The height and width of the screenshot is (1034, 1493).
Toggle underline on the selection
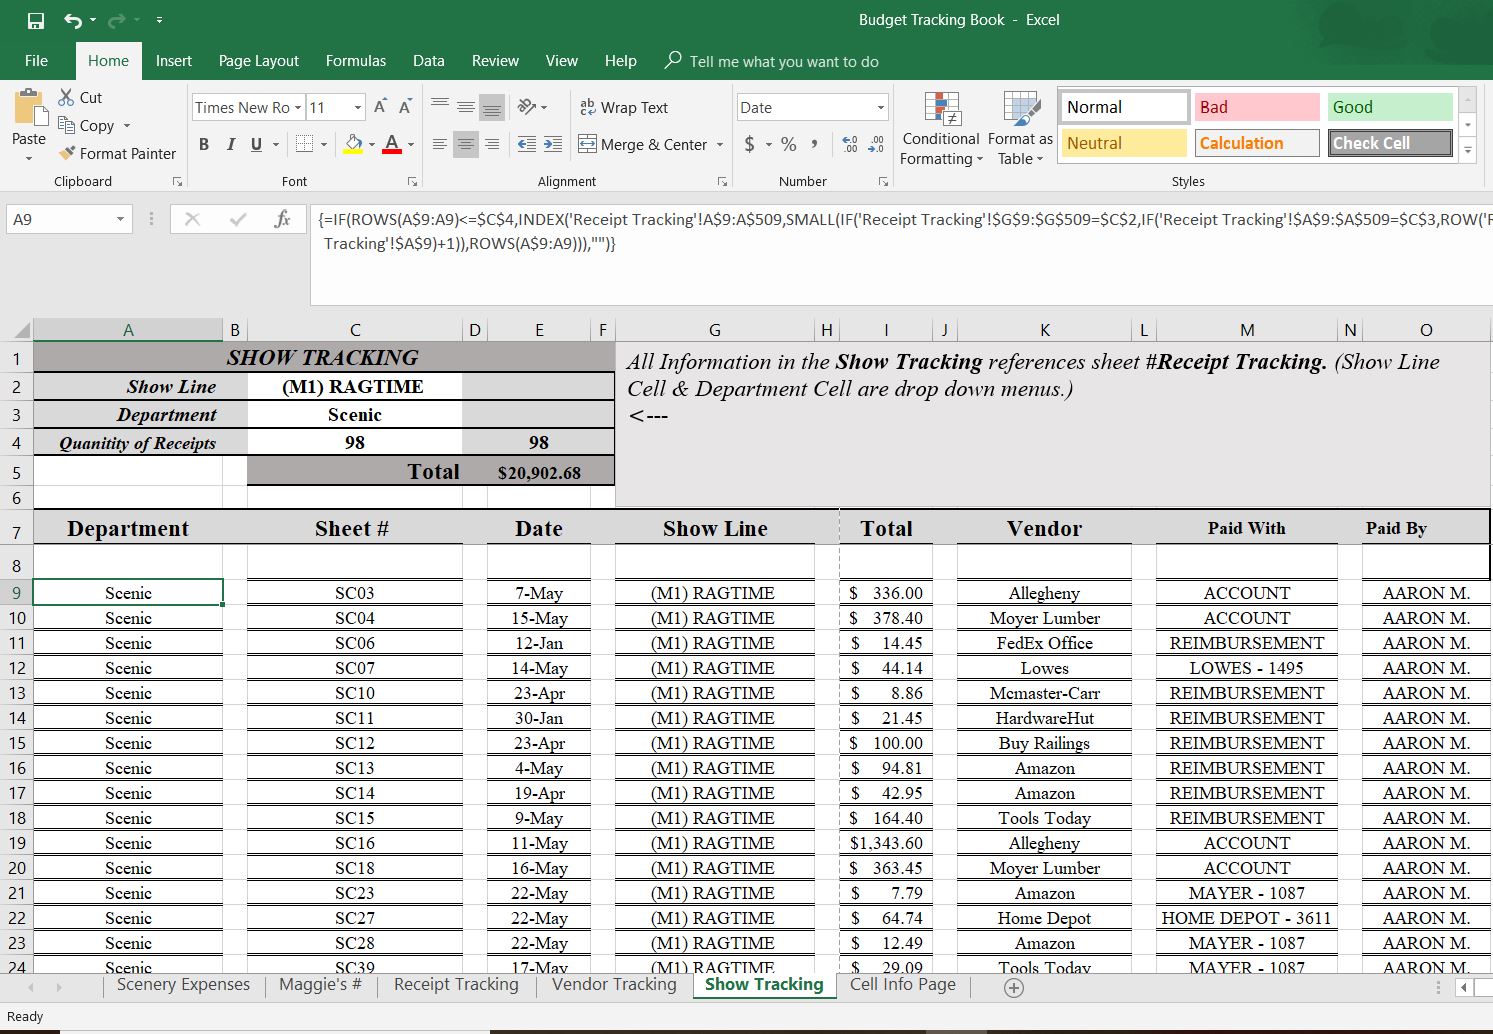point(255,144)
